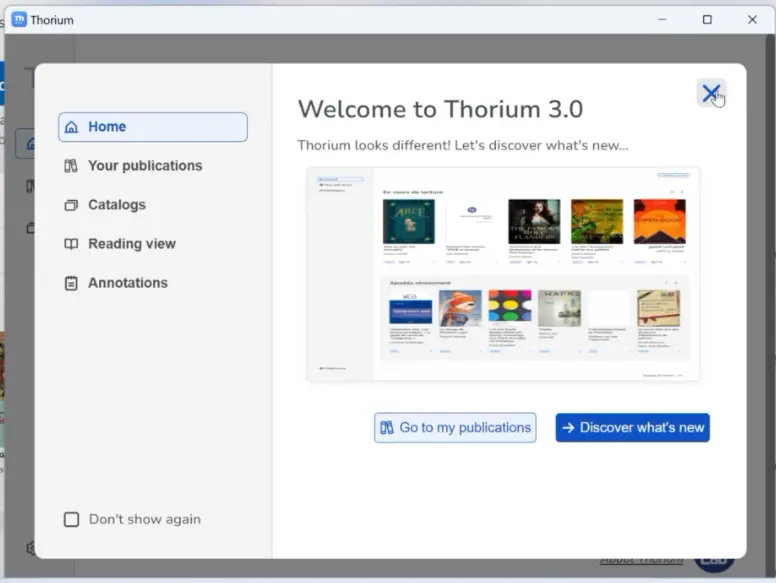Click the Thorium app icon in the title bar

19,20
